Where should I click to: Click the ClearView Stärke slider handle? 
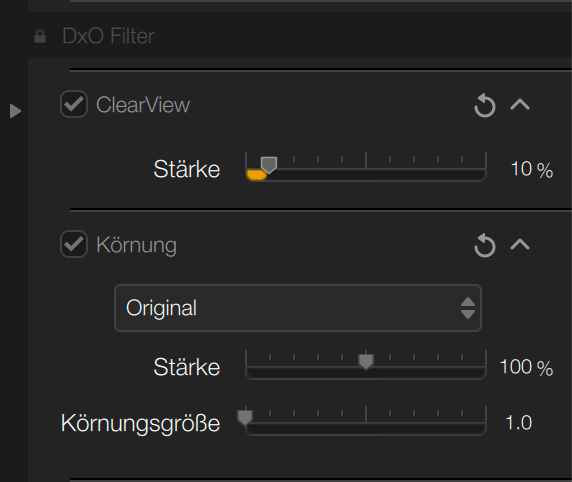pos(269,165)
